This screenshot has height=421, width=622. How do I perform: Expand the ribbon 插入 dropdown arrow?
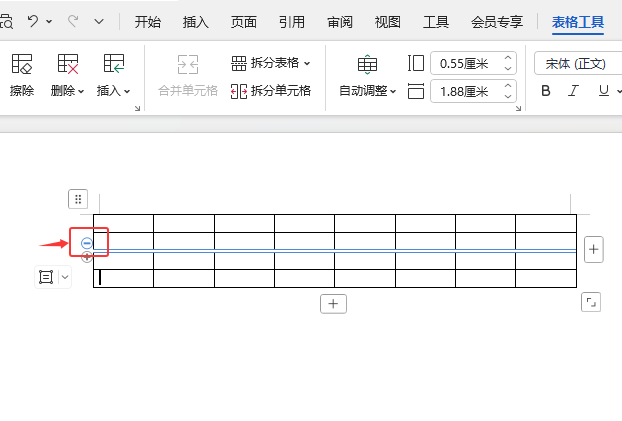pos(127,91)
